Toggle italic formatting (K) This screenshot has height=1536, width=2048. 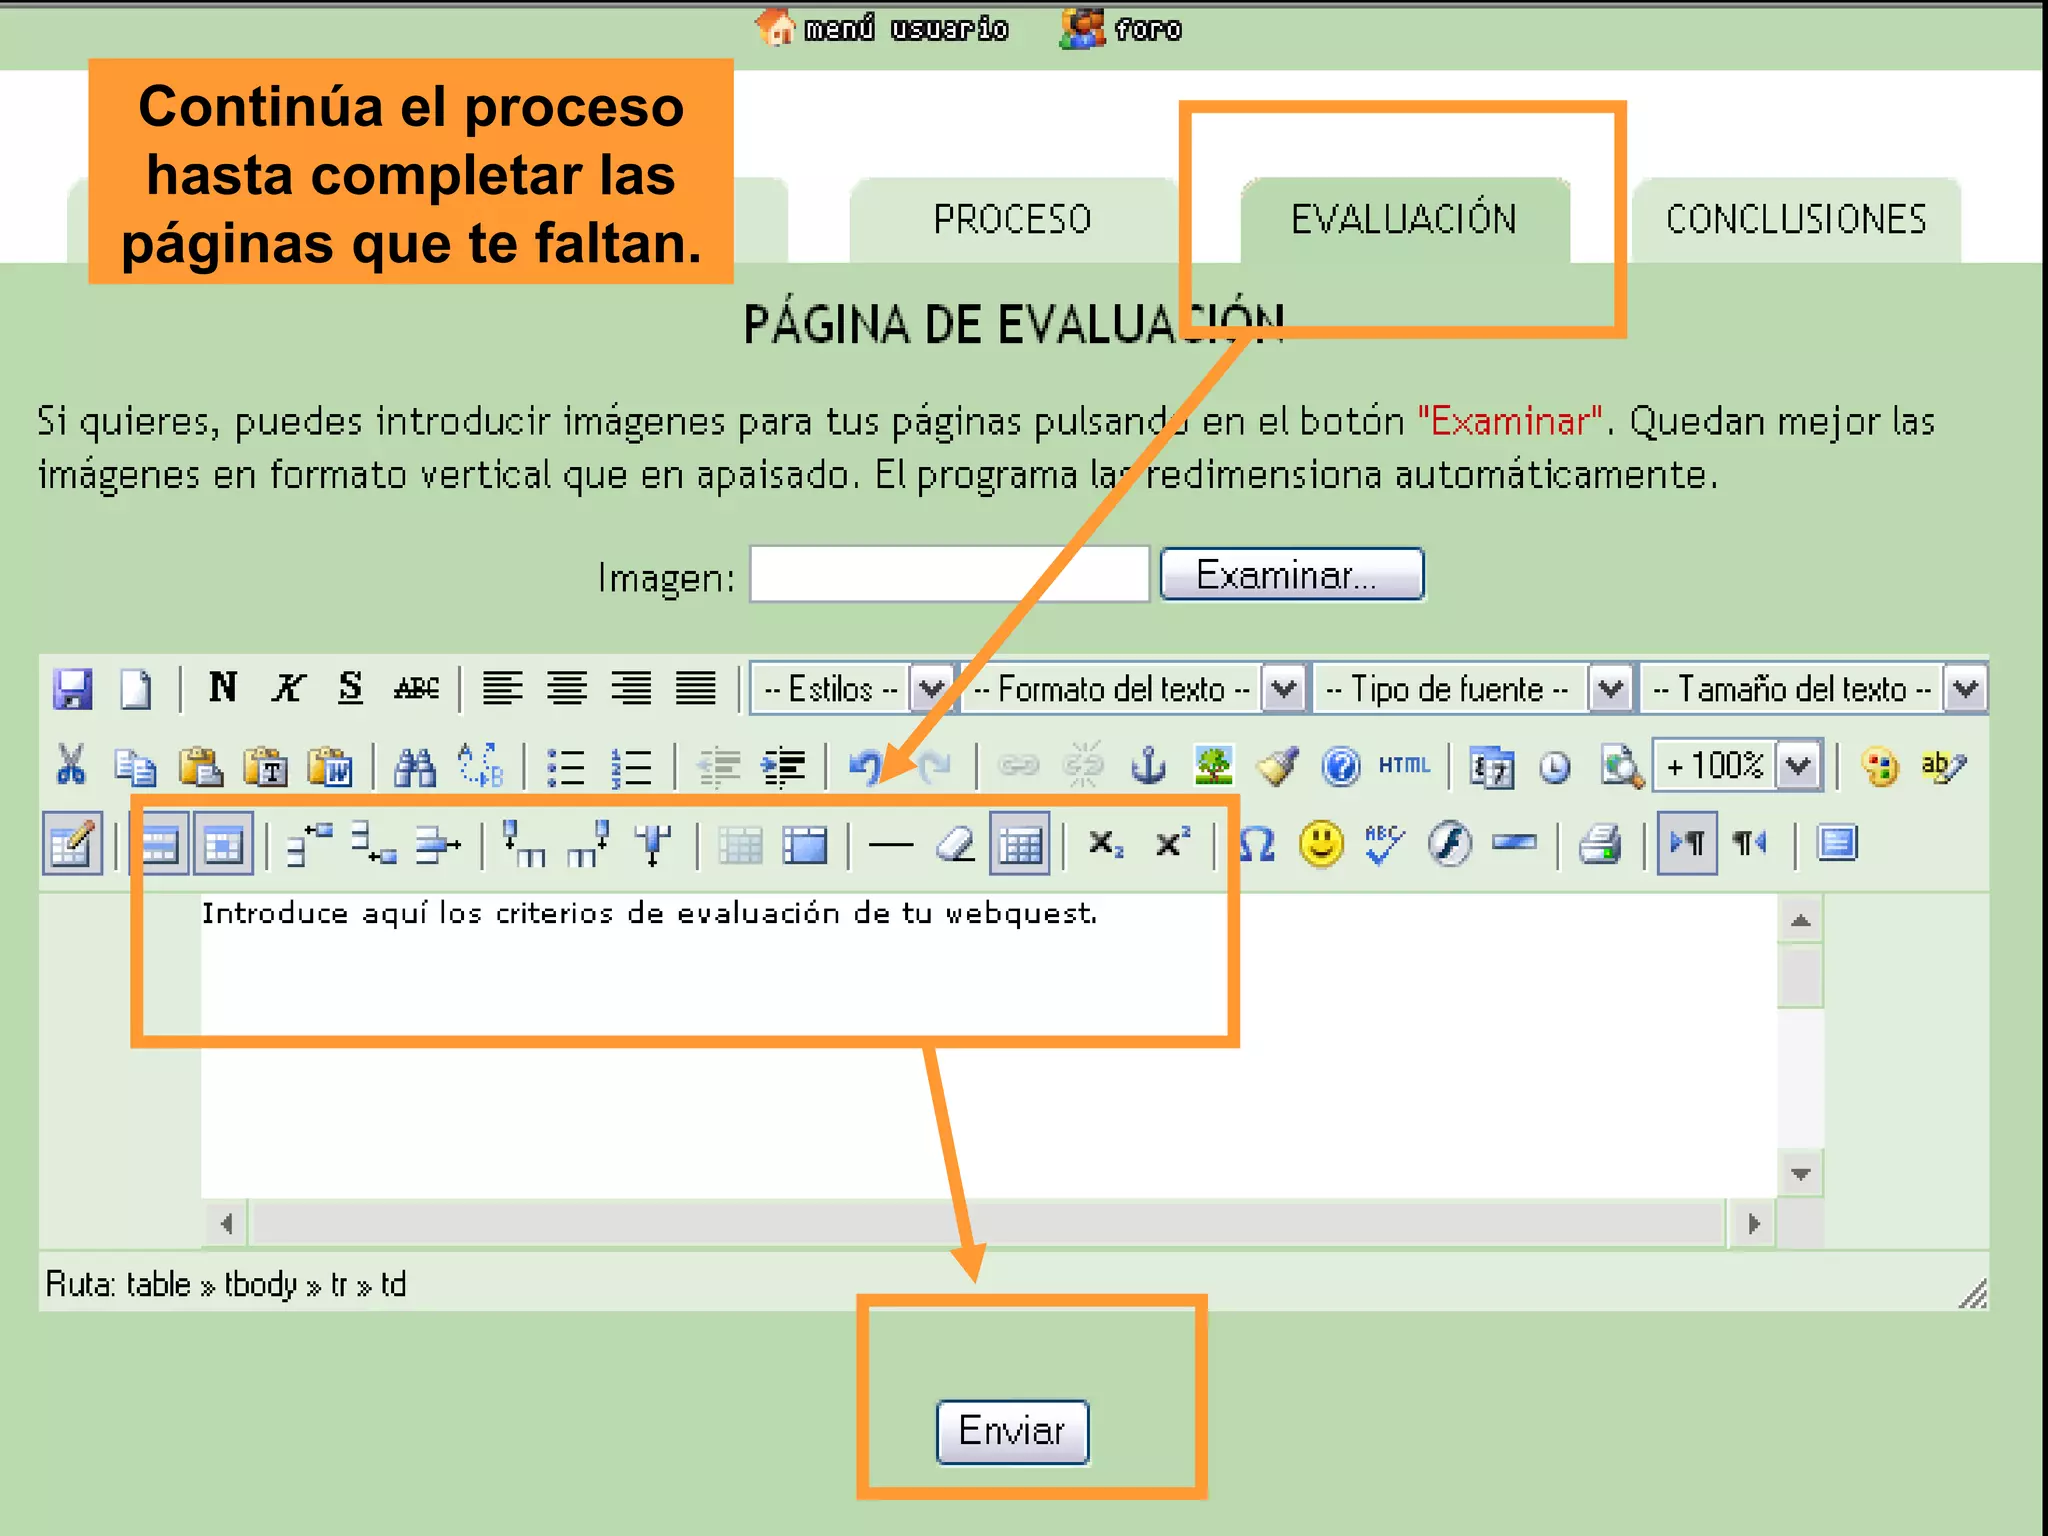(287, 688)
